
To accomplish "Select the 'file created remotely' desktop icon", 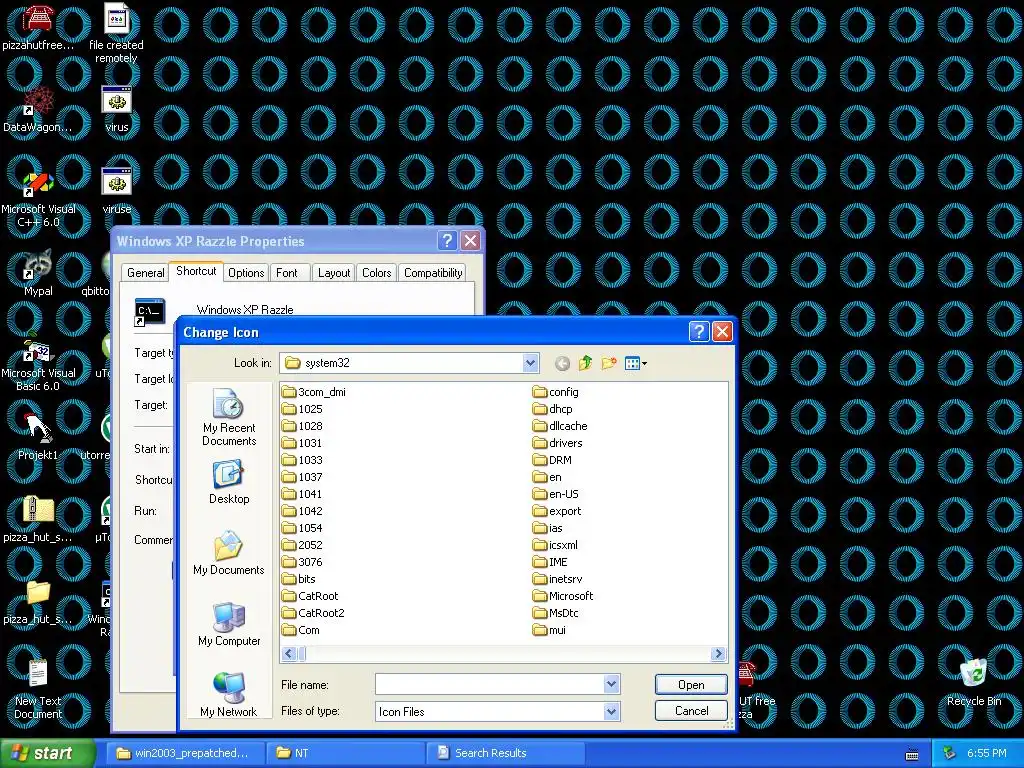I will [116, 33].
